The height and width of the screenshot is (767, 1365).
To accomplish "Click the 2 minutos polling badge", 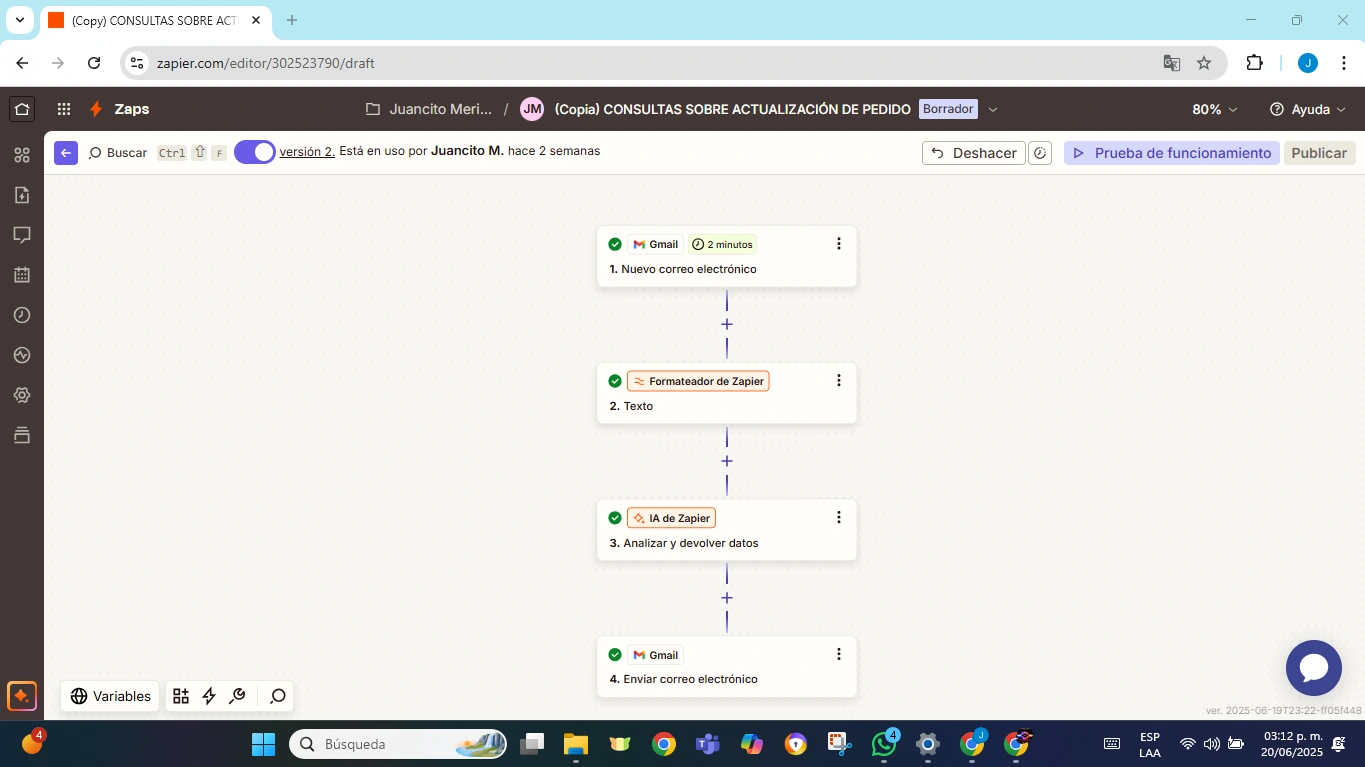I will tap(722, 244).
